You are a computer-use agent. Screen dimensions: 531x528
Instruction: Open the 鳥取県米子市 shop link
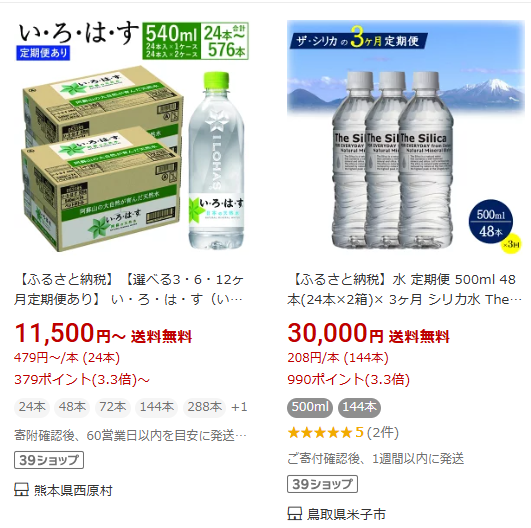click(346, 514)
